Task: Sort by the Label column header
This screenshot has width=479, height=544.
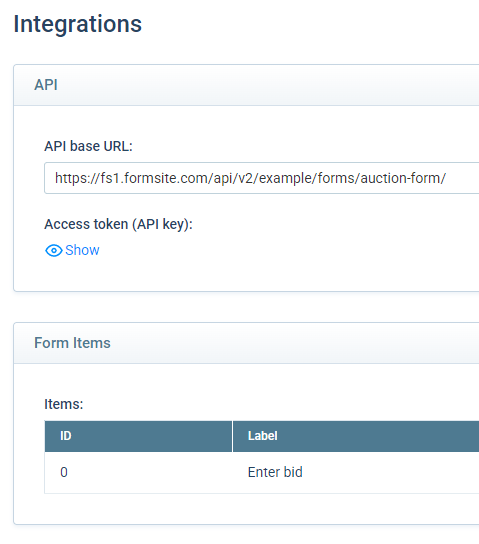Action: pos(356,436)
